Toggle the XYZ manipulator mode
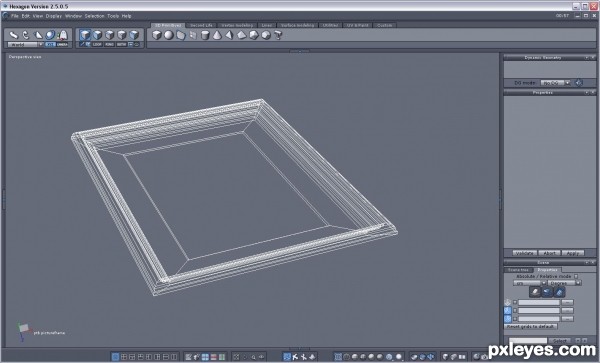The image size is (600, 363). 51,44
